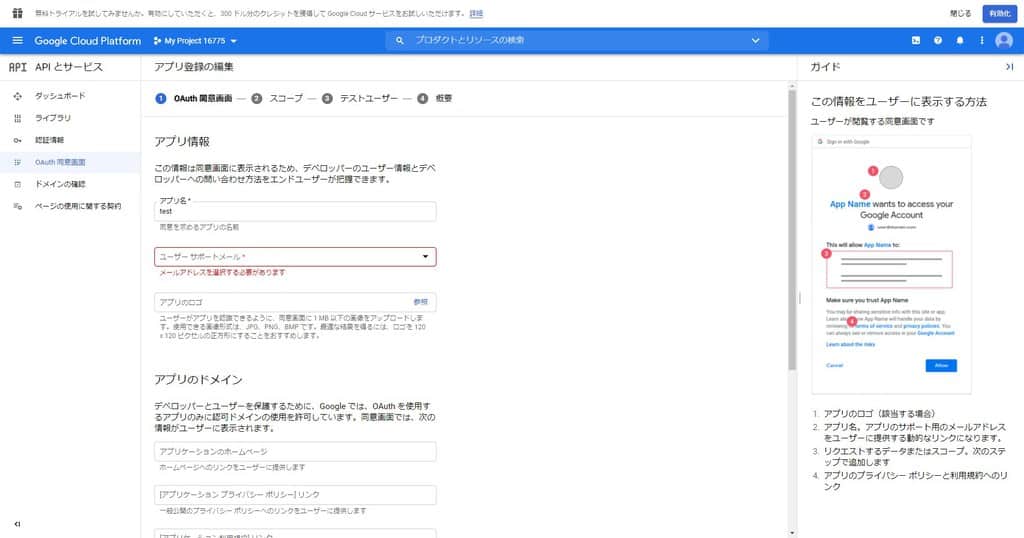Select step 4 概要
This screenshot has width=1024, height=538.
tap(435, 99)
